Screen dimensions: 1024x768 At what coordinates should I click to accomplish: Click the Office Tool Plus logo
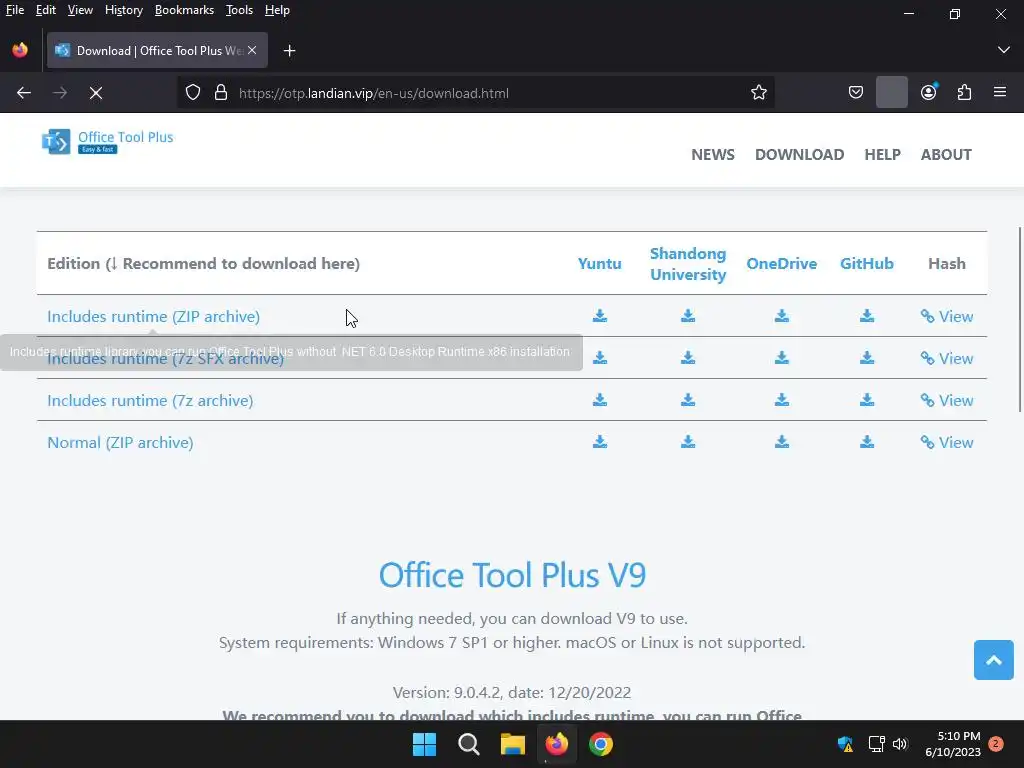[108, 141]
